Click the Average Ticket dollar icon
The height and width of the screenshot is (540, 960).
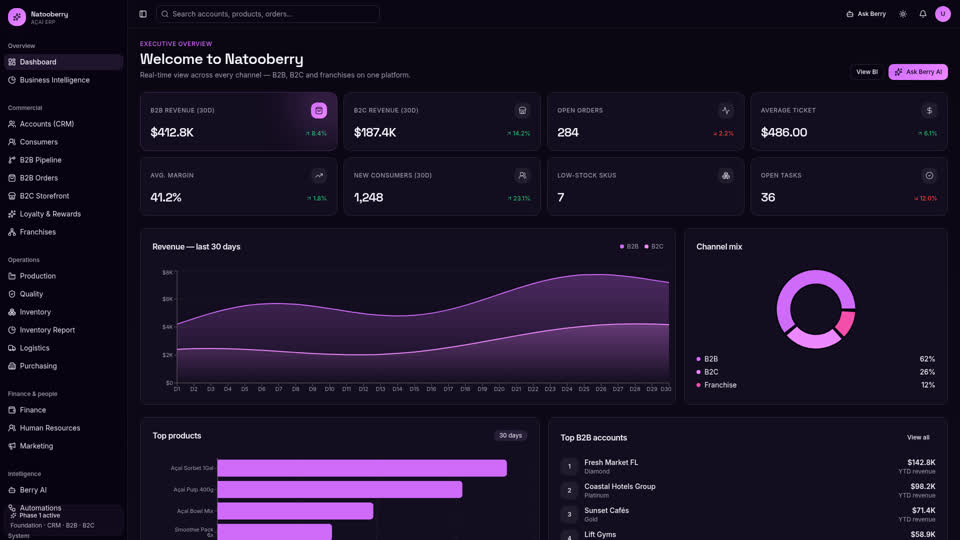pos(929,110)
